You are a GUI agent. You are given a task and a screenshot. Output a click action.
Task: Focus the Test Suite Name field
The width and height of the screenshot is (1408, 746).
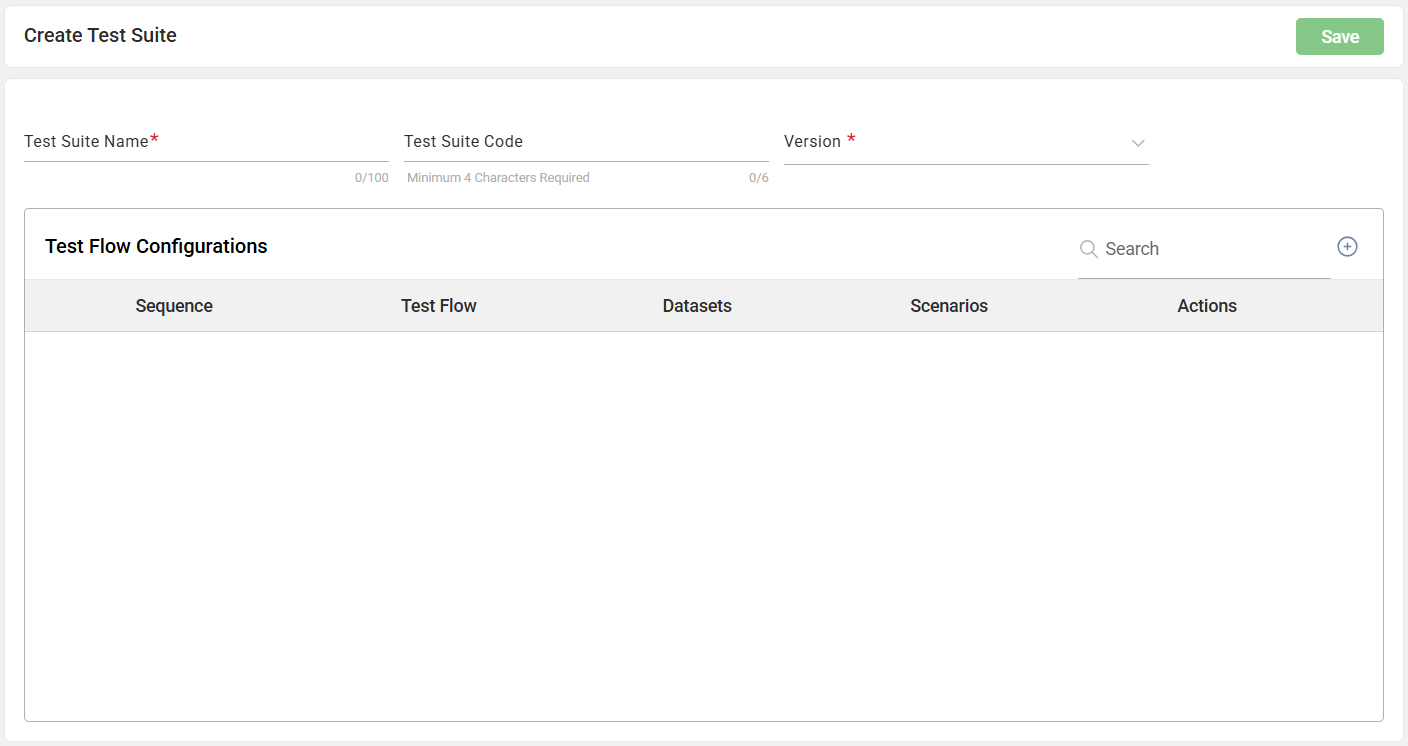click(x=206, y=142)
